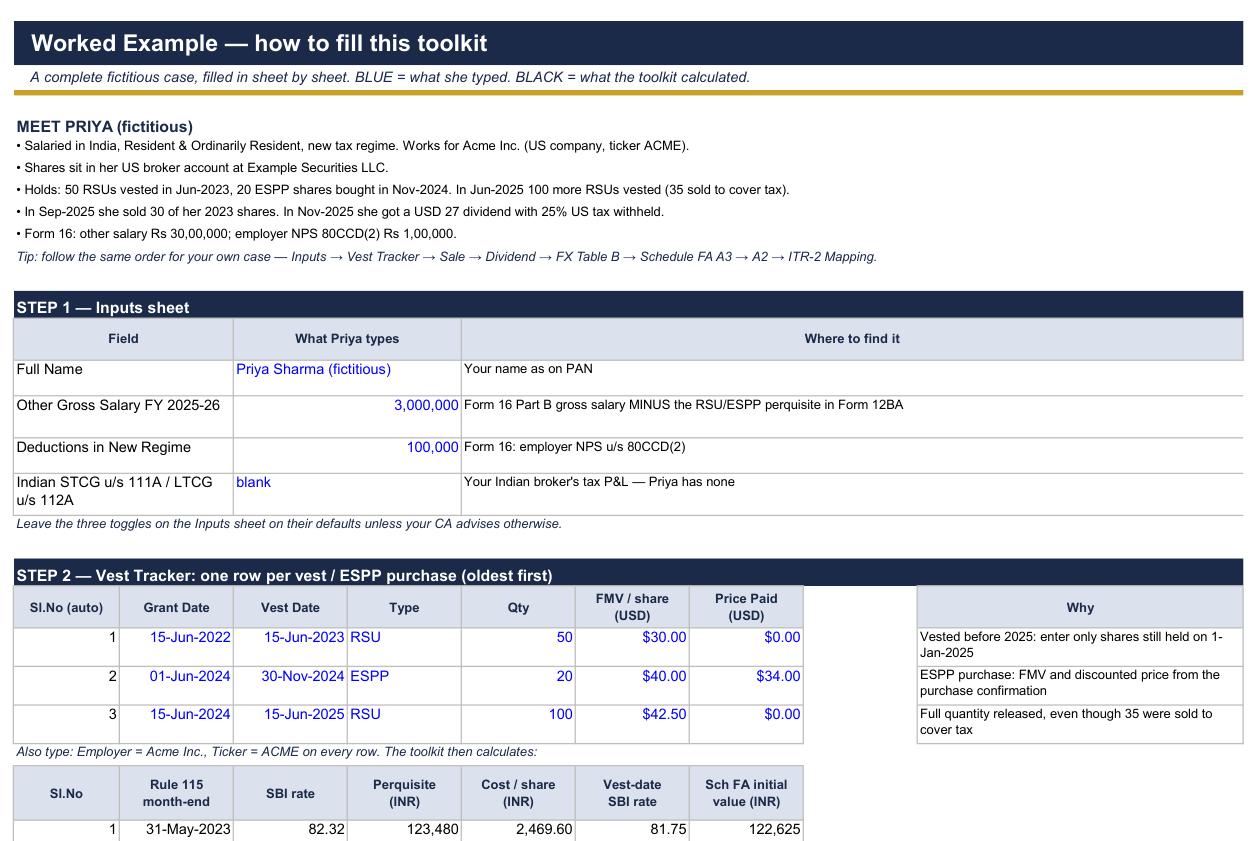The image size is (1260, 841).
Task: Click the 3,000,000 salary value cell
Action: (347, 417)
